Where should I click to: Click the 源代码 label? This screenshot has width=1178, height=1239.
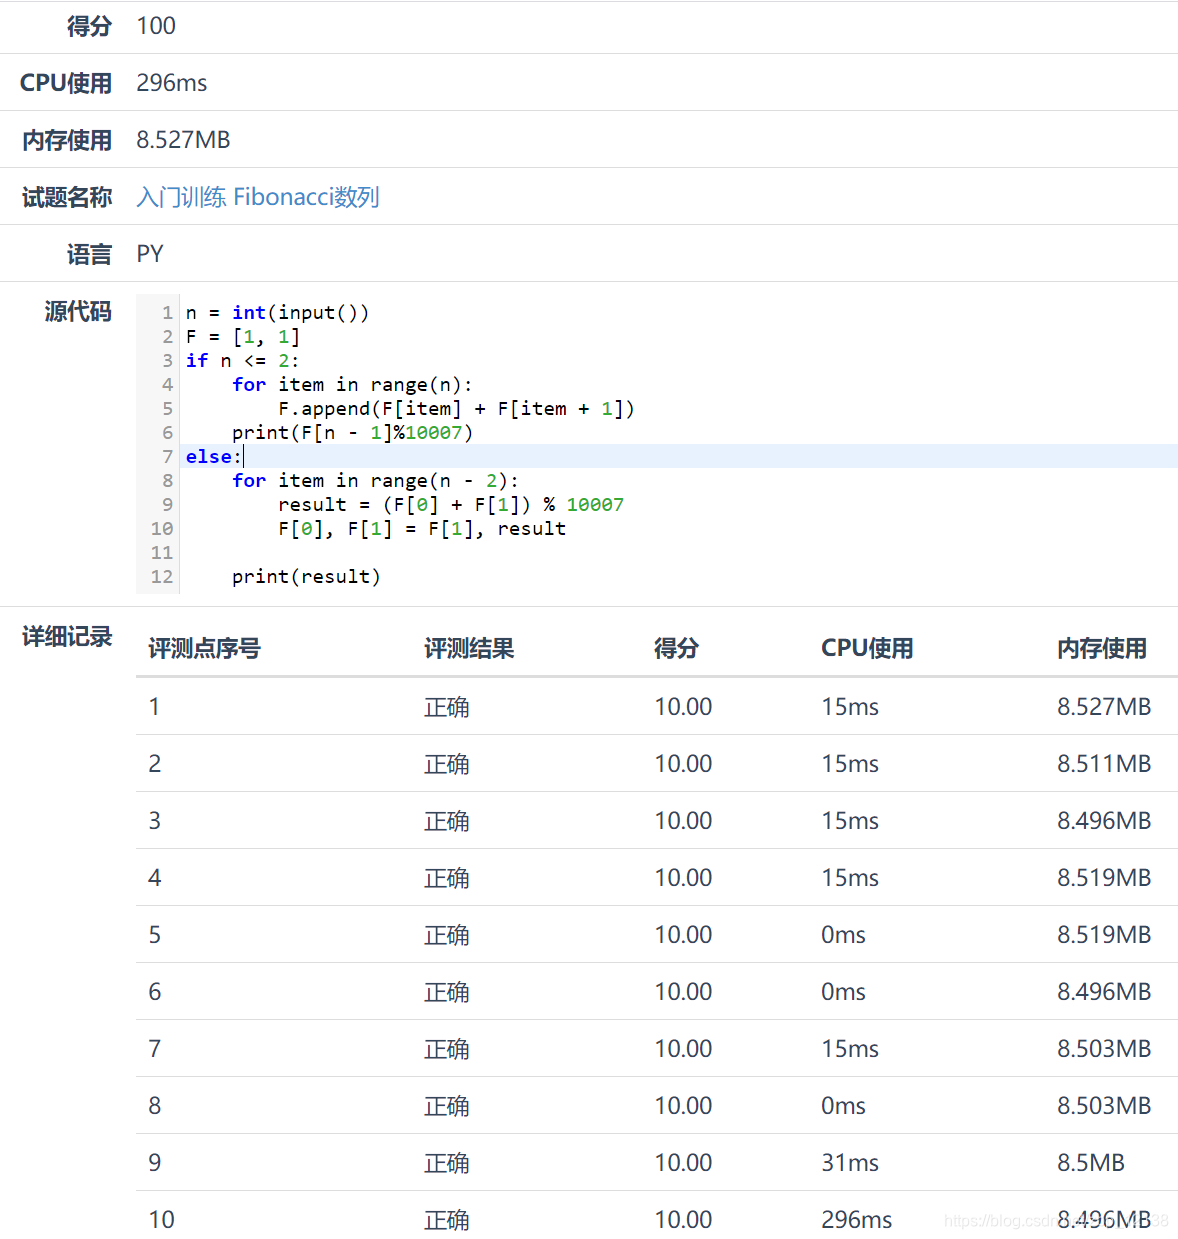click(78, 311)
